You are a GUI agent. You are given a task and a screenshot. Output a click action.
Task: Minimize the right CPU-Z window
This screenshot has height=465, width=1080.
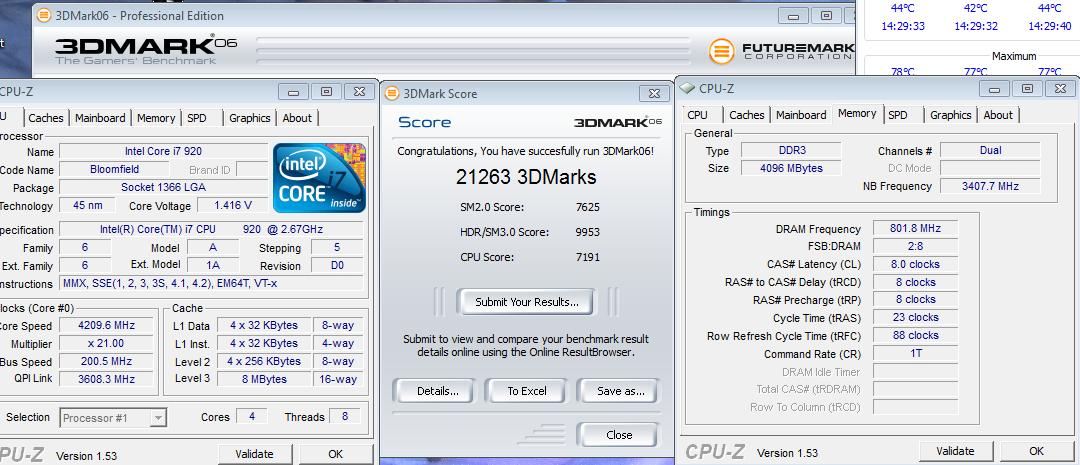coord(995,89)
